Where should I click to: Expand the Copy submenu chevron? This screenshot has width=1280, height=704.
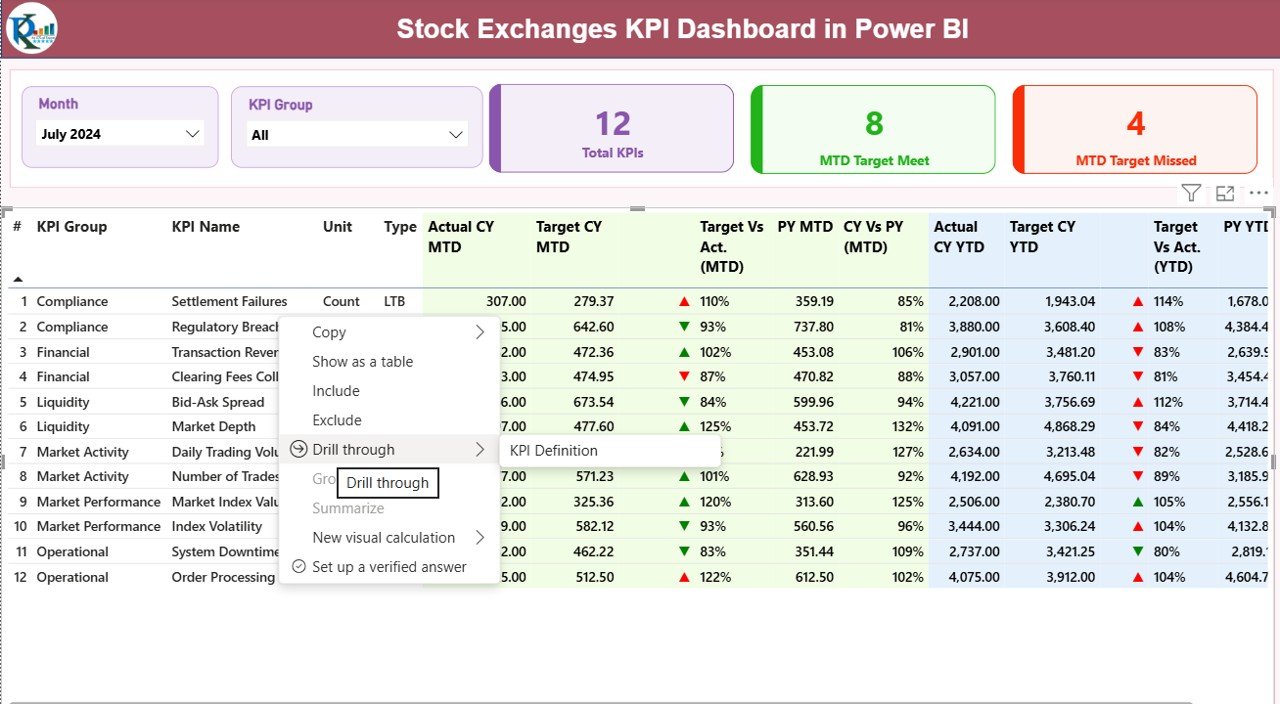481,332
